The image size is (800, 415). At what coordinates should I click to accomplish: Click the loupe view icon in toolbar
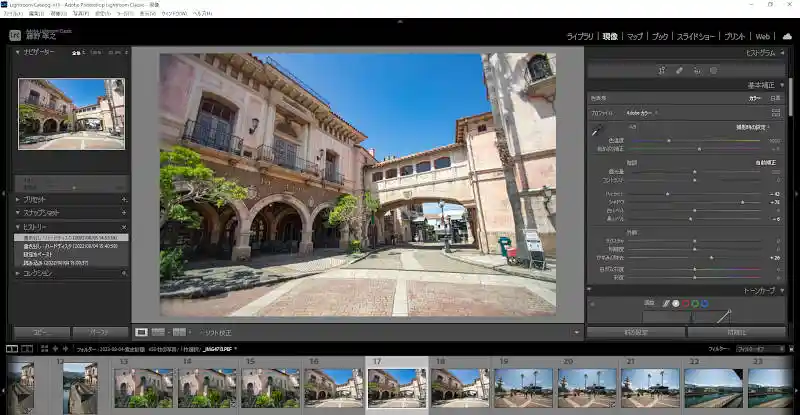(141, 331)
